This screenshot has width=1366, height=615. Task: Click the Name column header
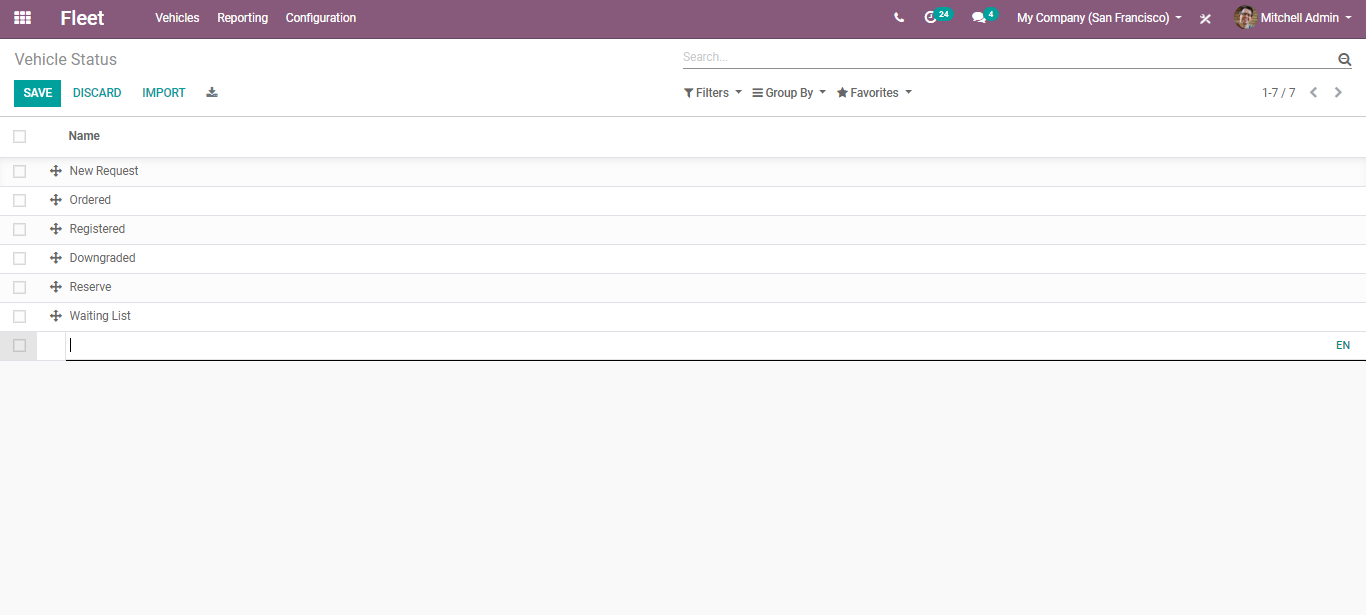[84, 136]
